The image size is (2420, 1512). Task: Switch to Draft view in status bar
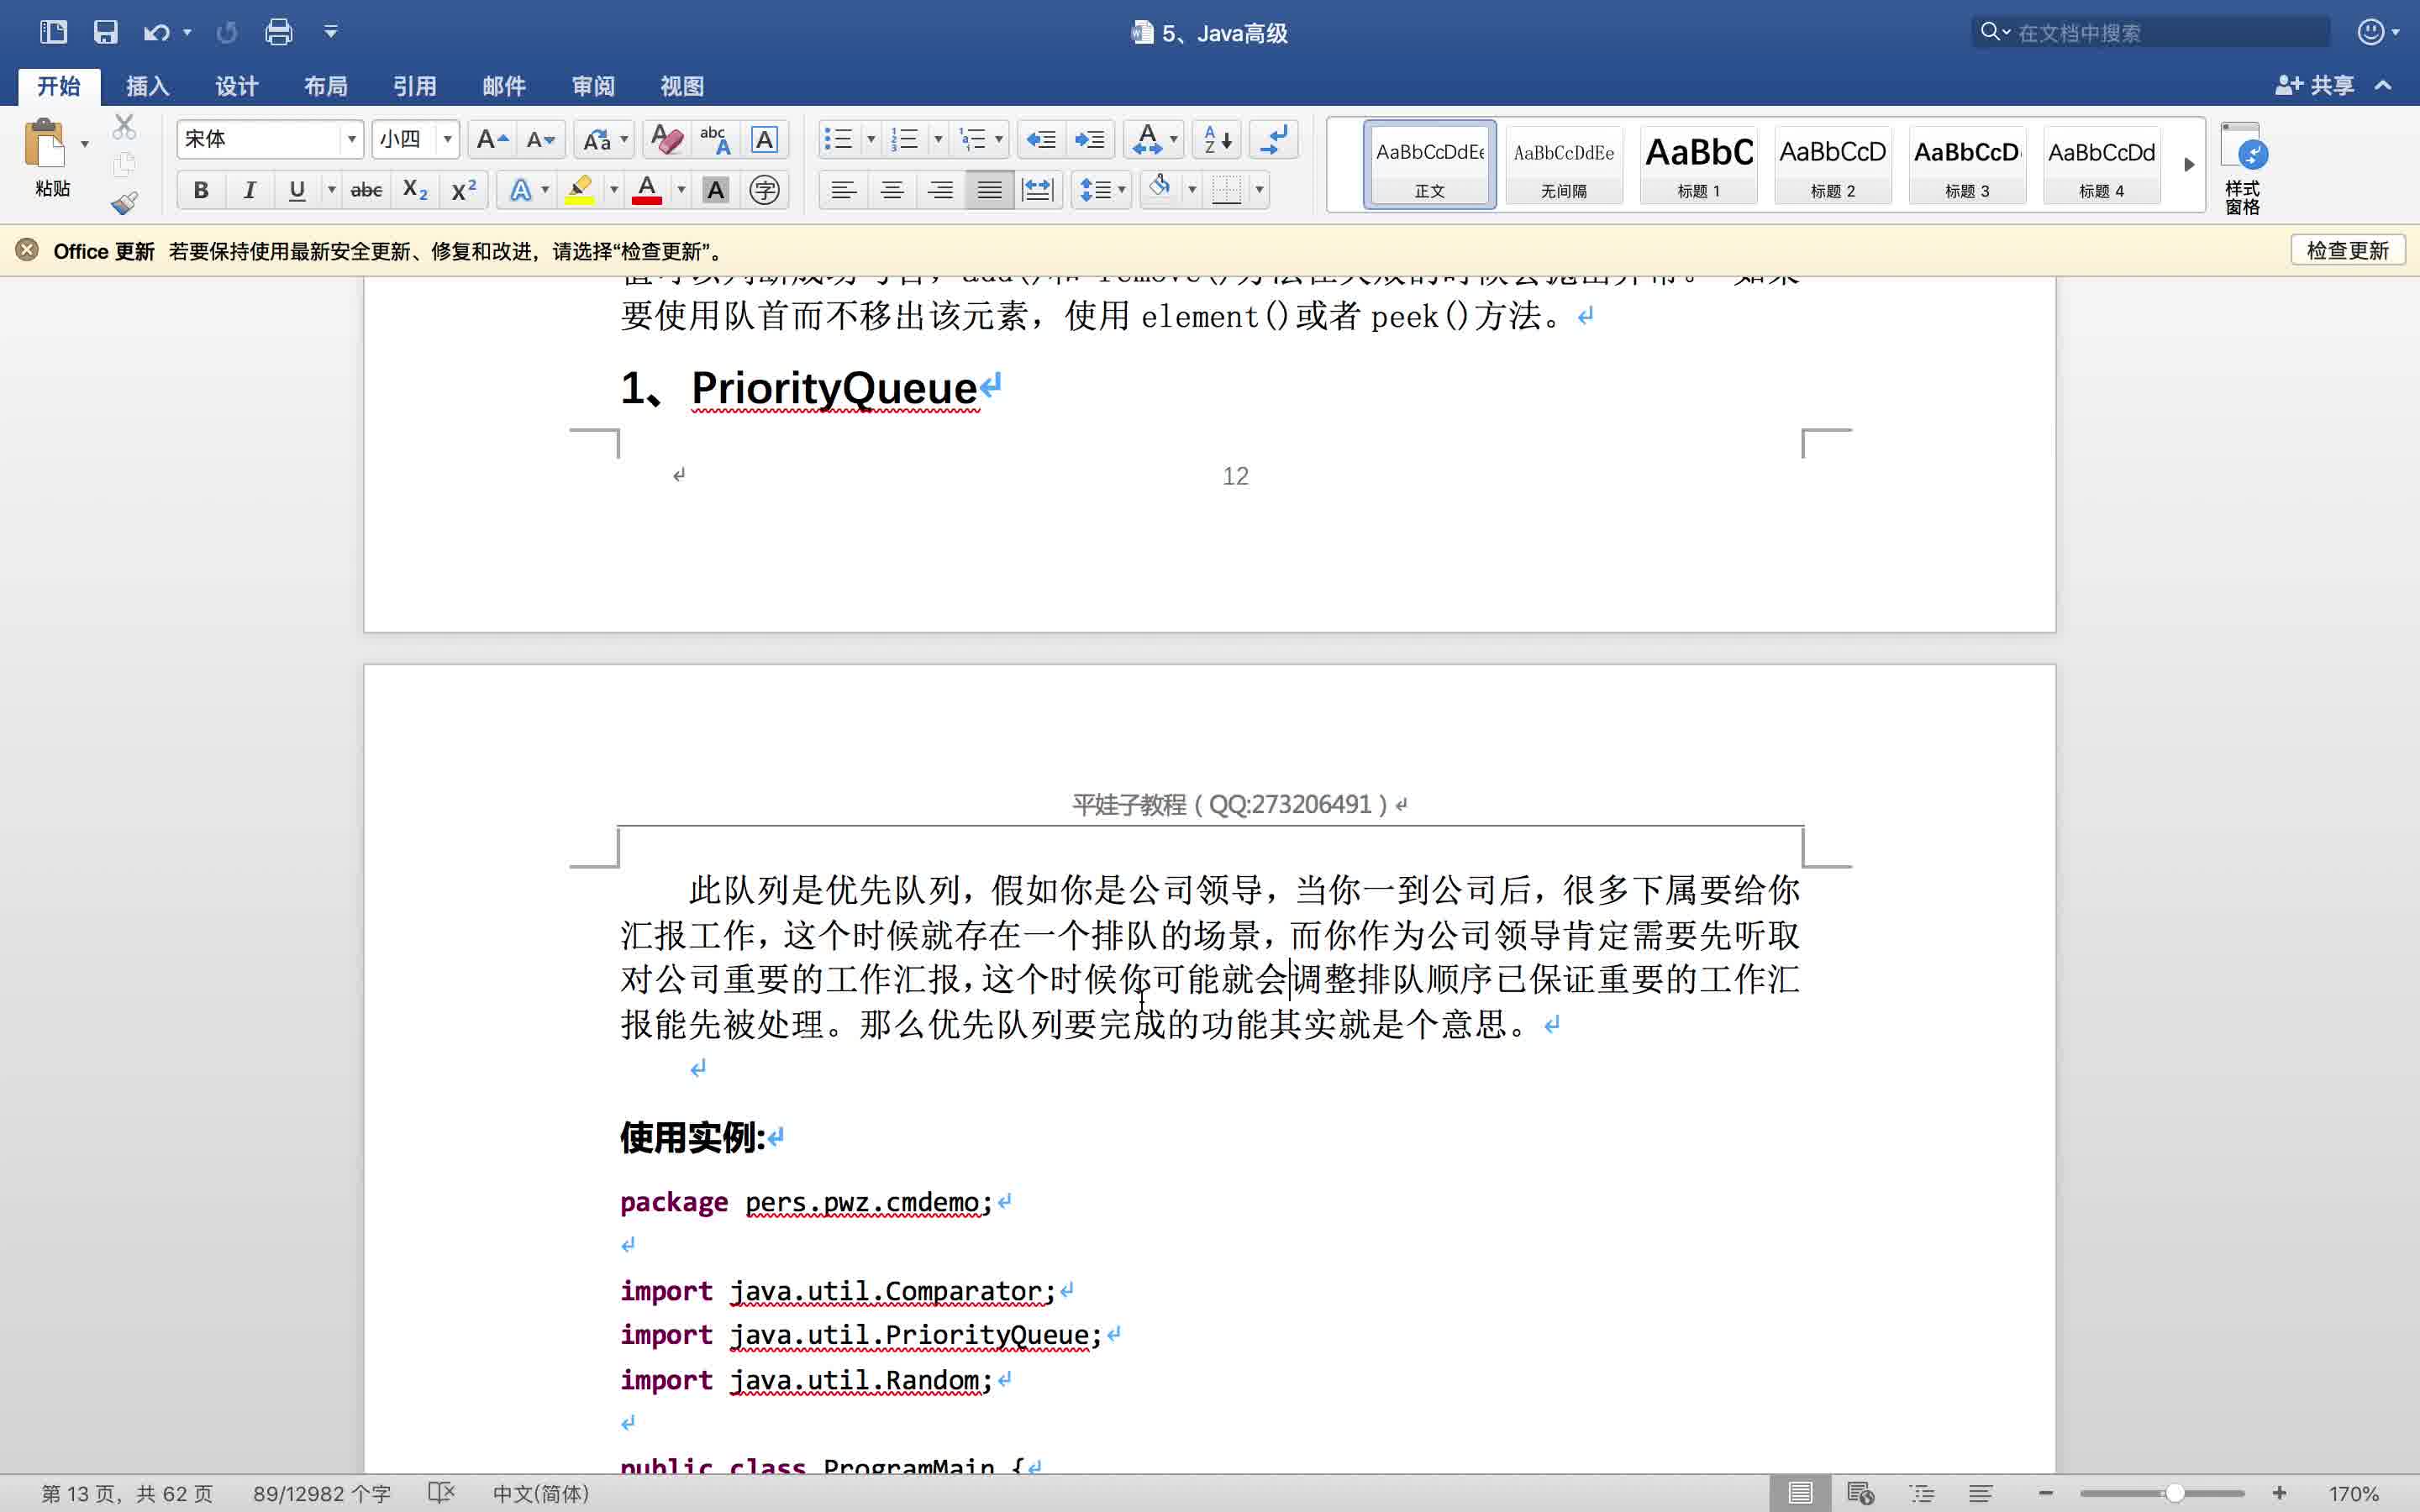1981,1493
